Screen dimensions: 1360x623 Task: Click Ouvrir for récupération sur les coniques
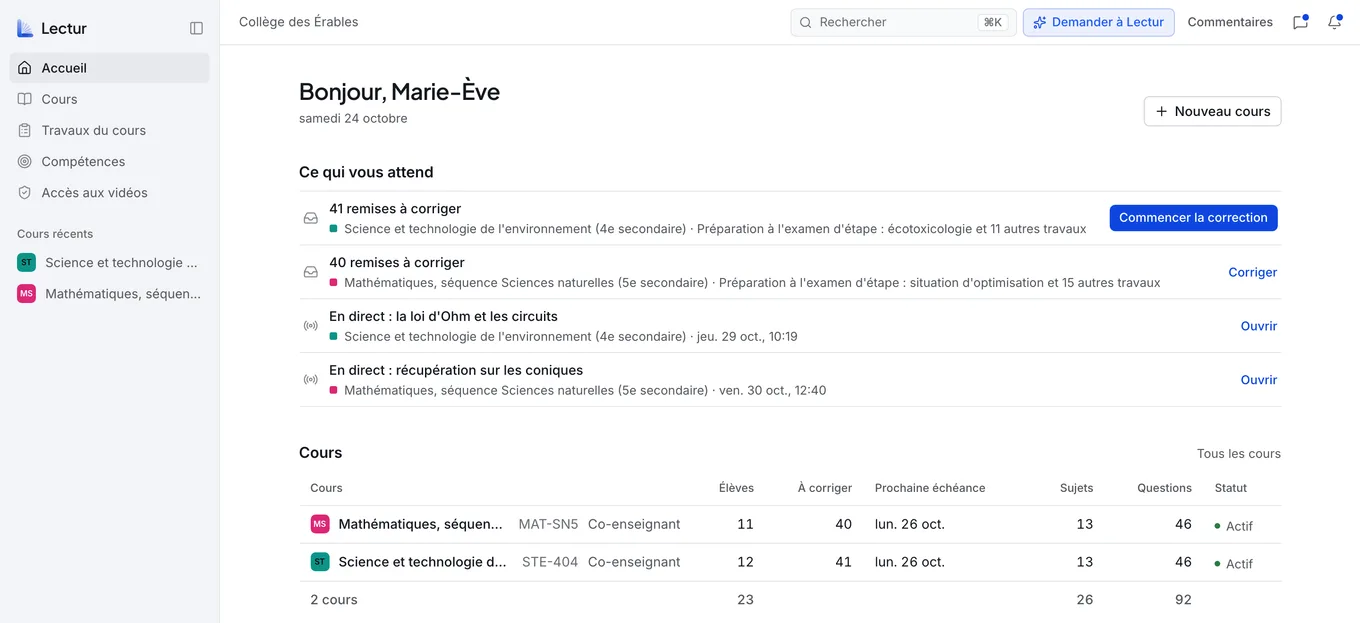point(1258,380)
